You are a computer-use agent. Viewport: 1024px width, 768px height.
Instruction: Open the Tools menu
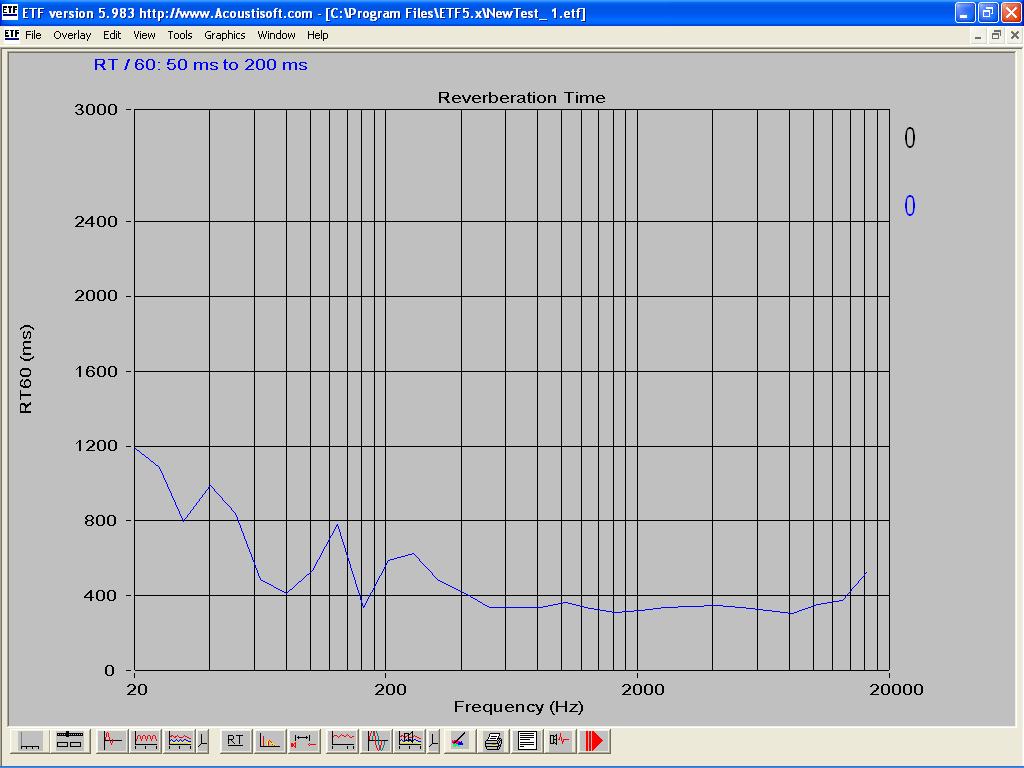click(180, 35)
